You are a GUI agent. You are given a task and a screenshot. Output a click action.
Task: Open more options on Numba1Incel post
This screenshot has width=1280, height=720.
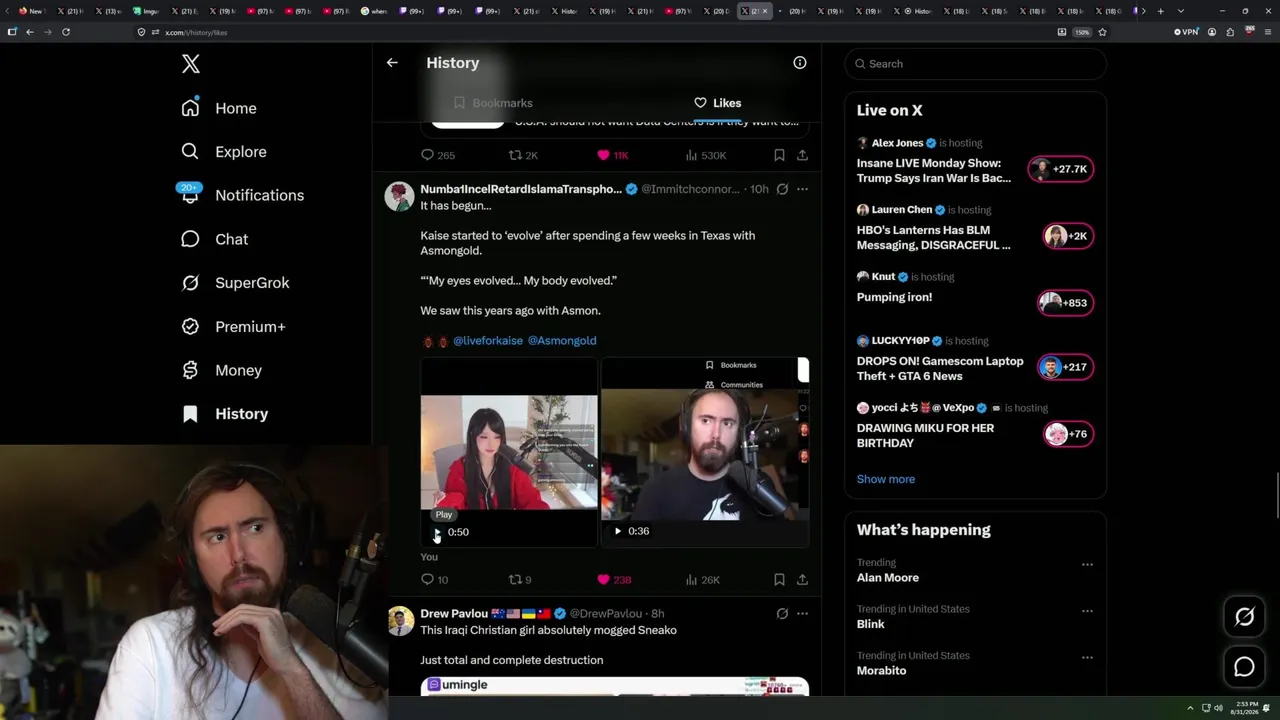coord(802,189)
